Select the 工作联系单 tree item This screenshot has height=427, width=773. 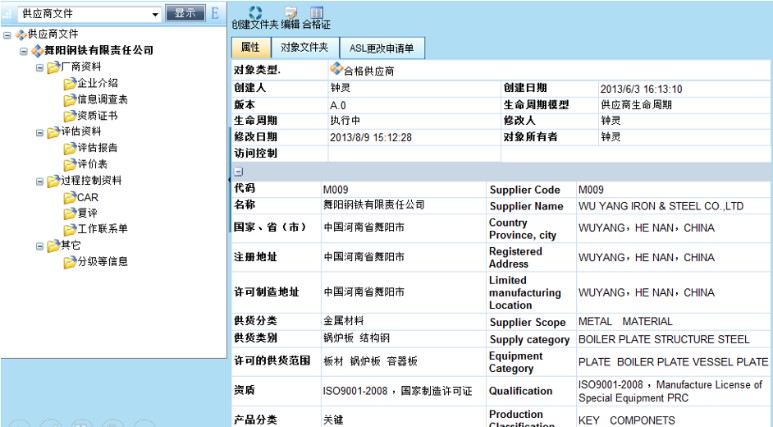click(103, 229)
